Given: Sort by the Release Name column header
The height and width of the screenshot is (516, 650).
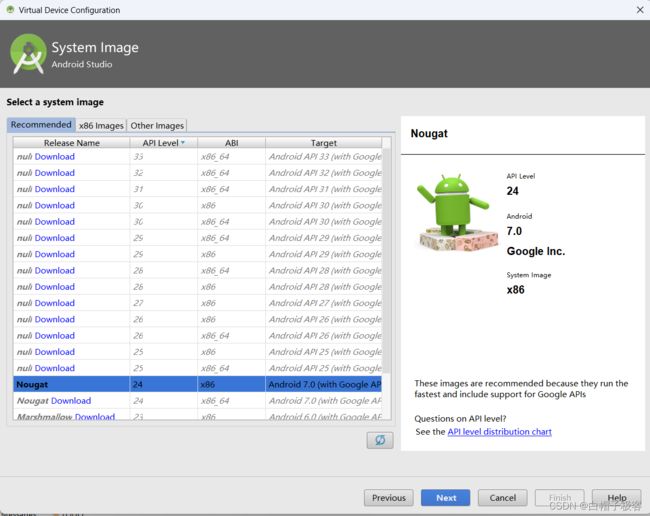Looking at the screenshot, I should 72,143.
